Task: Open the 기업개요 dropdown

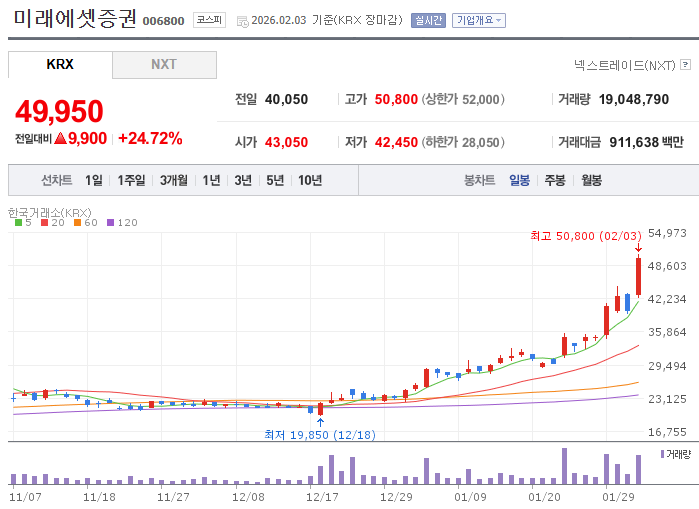Action: (x=479, y=21)
